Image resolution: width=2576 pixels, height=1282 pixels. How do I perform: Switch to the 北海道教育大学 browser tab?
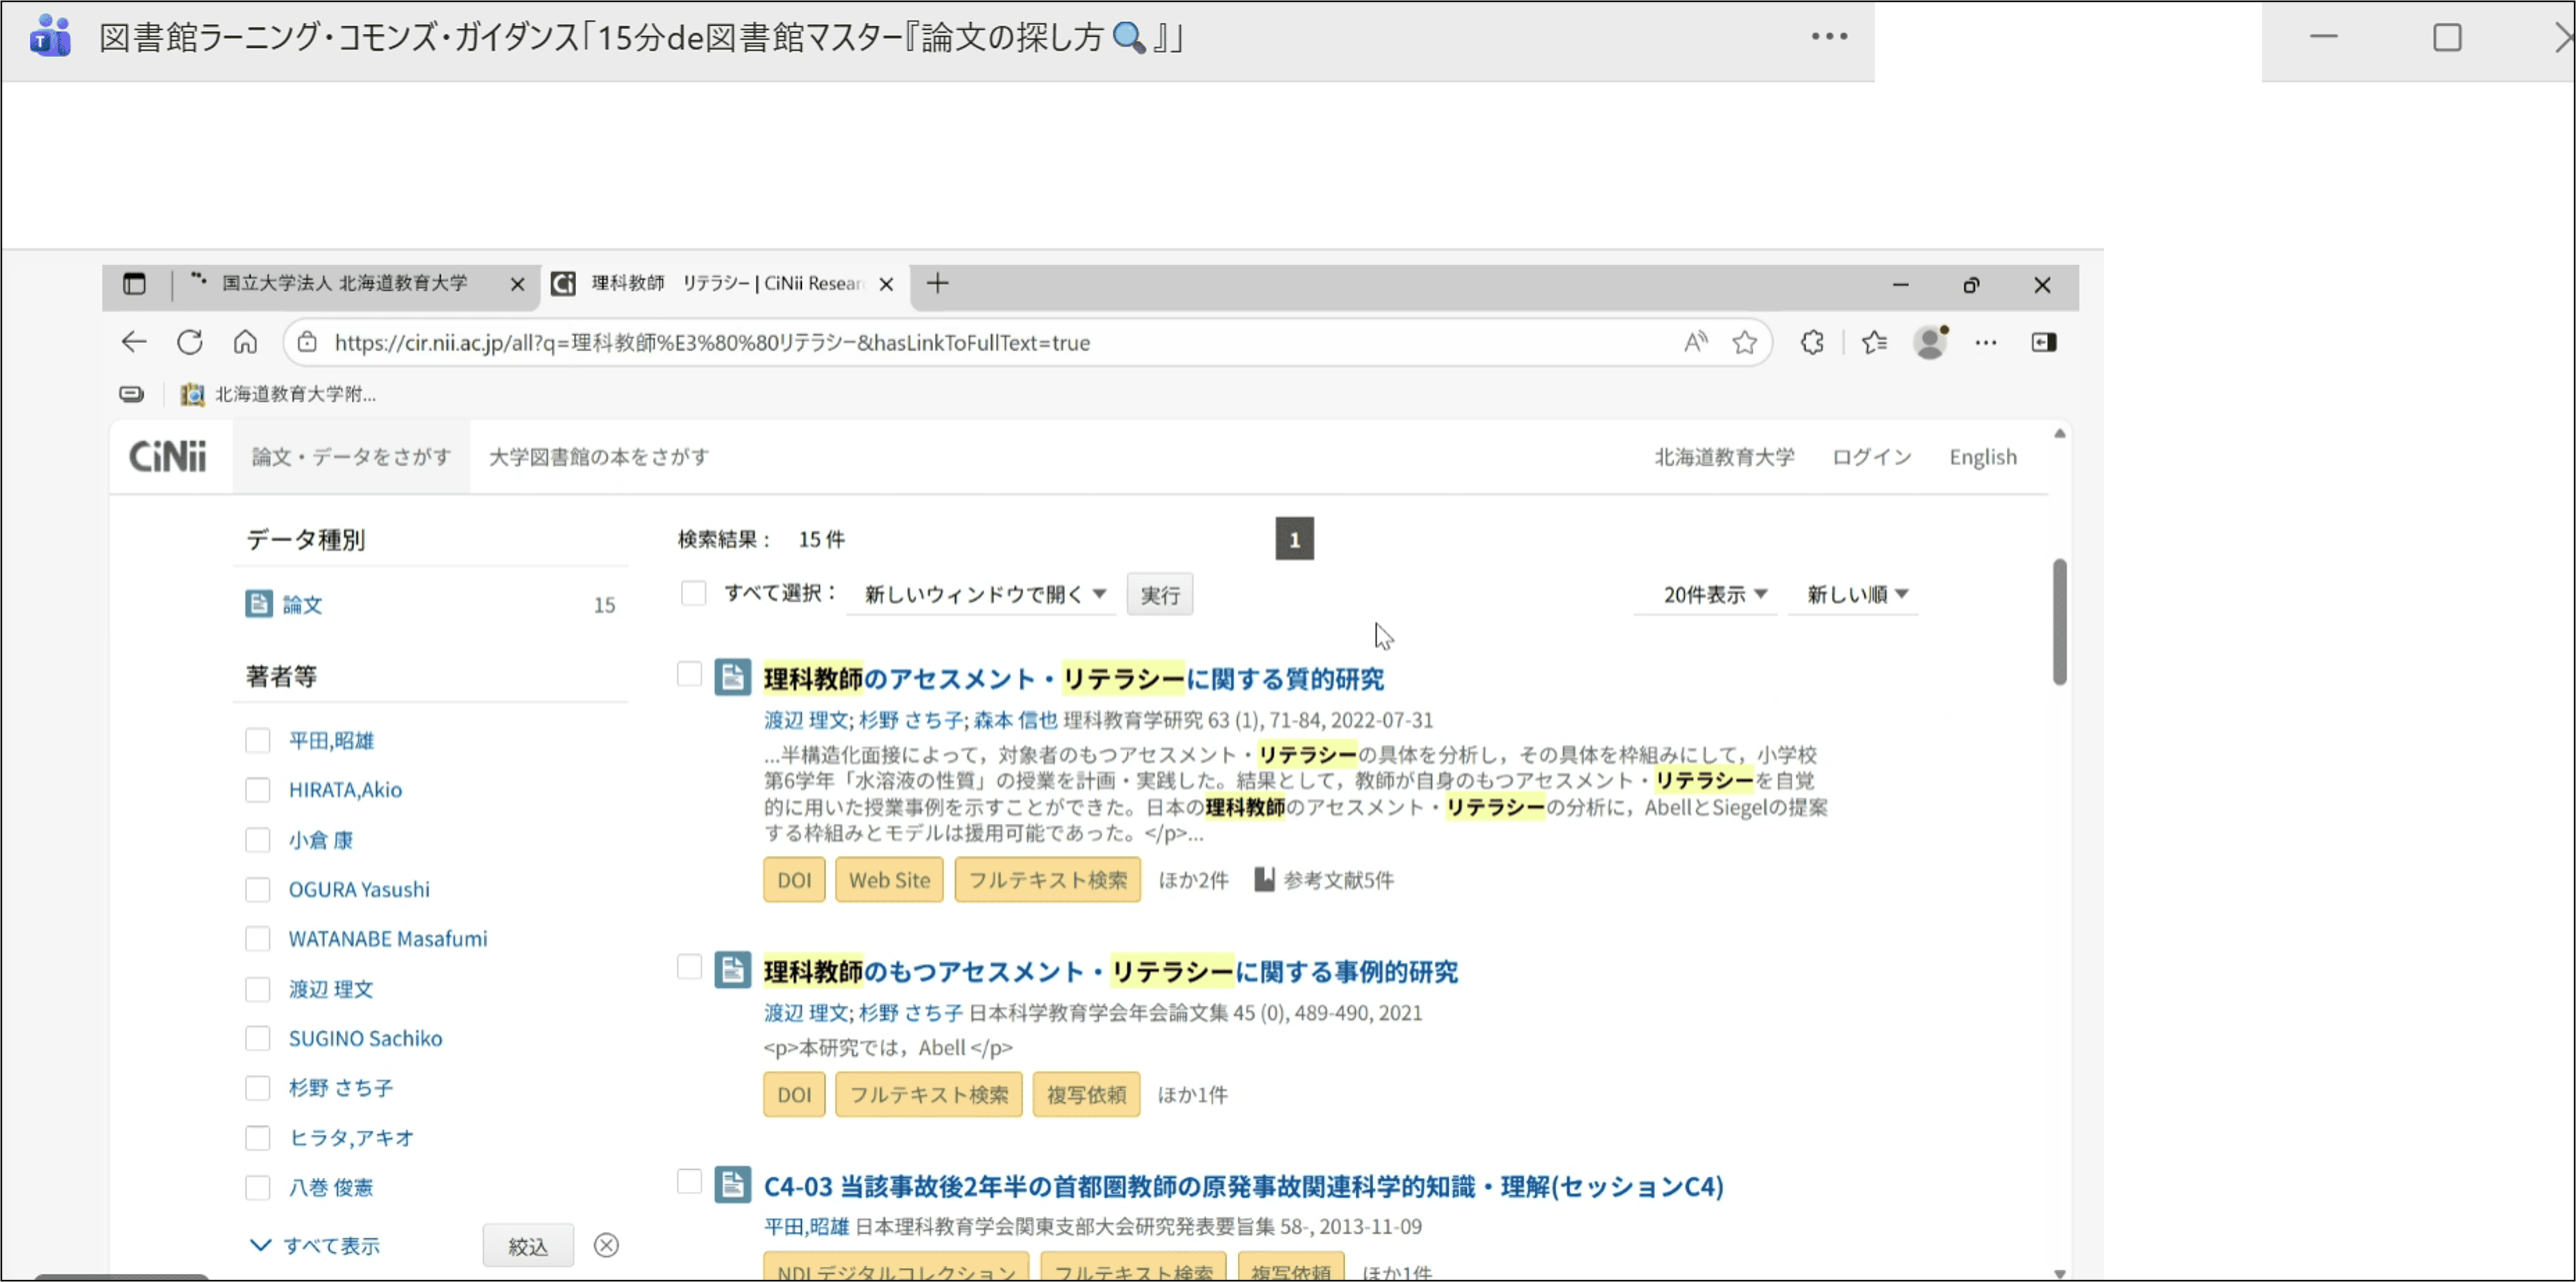pyautogui.click(x=344, y=284)
